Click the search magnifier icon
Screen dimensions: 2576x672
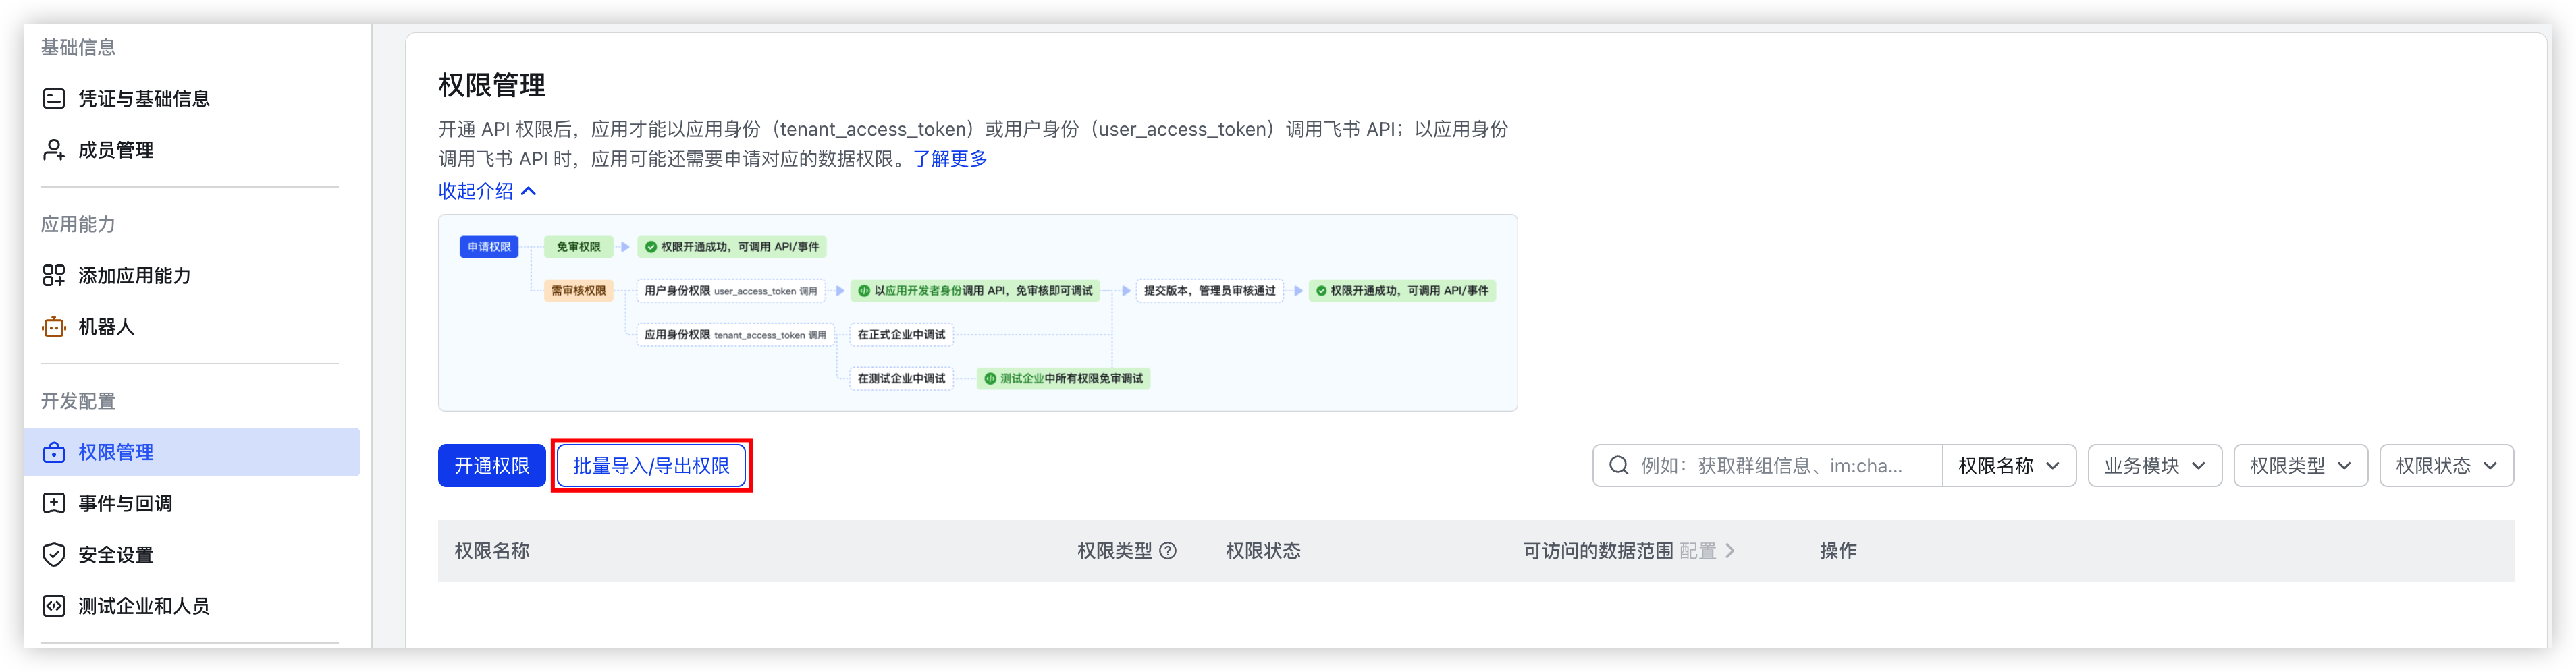tap(1619, 465)
